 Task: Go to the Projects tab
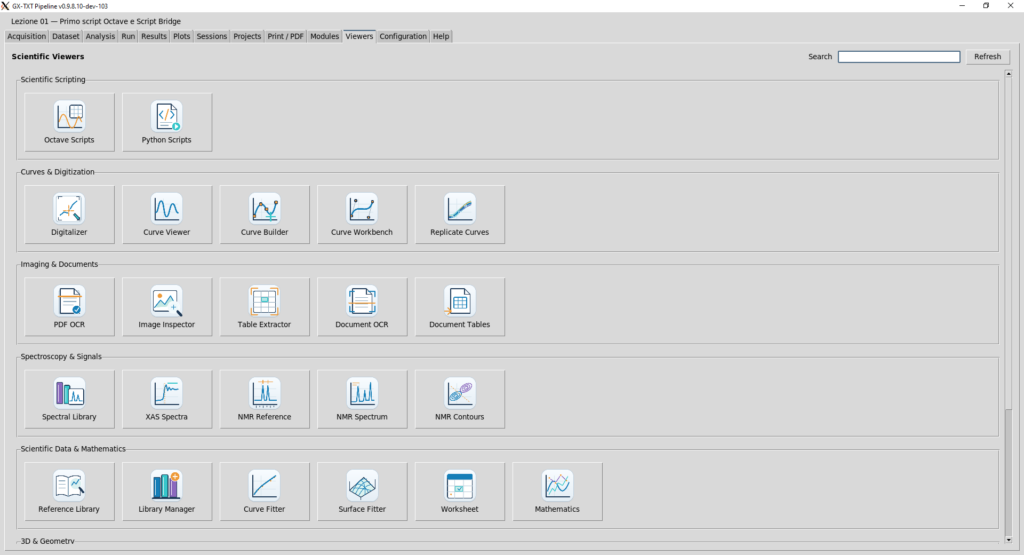click(x=247, y=37)
